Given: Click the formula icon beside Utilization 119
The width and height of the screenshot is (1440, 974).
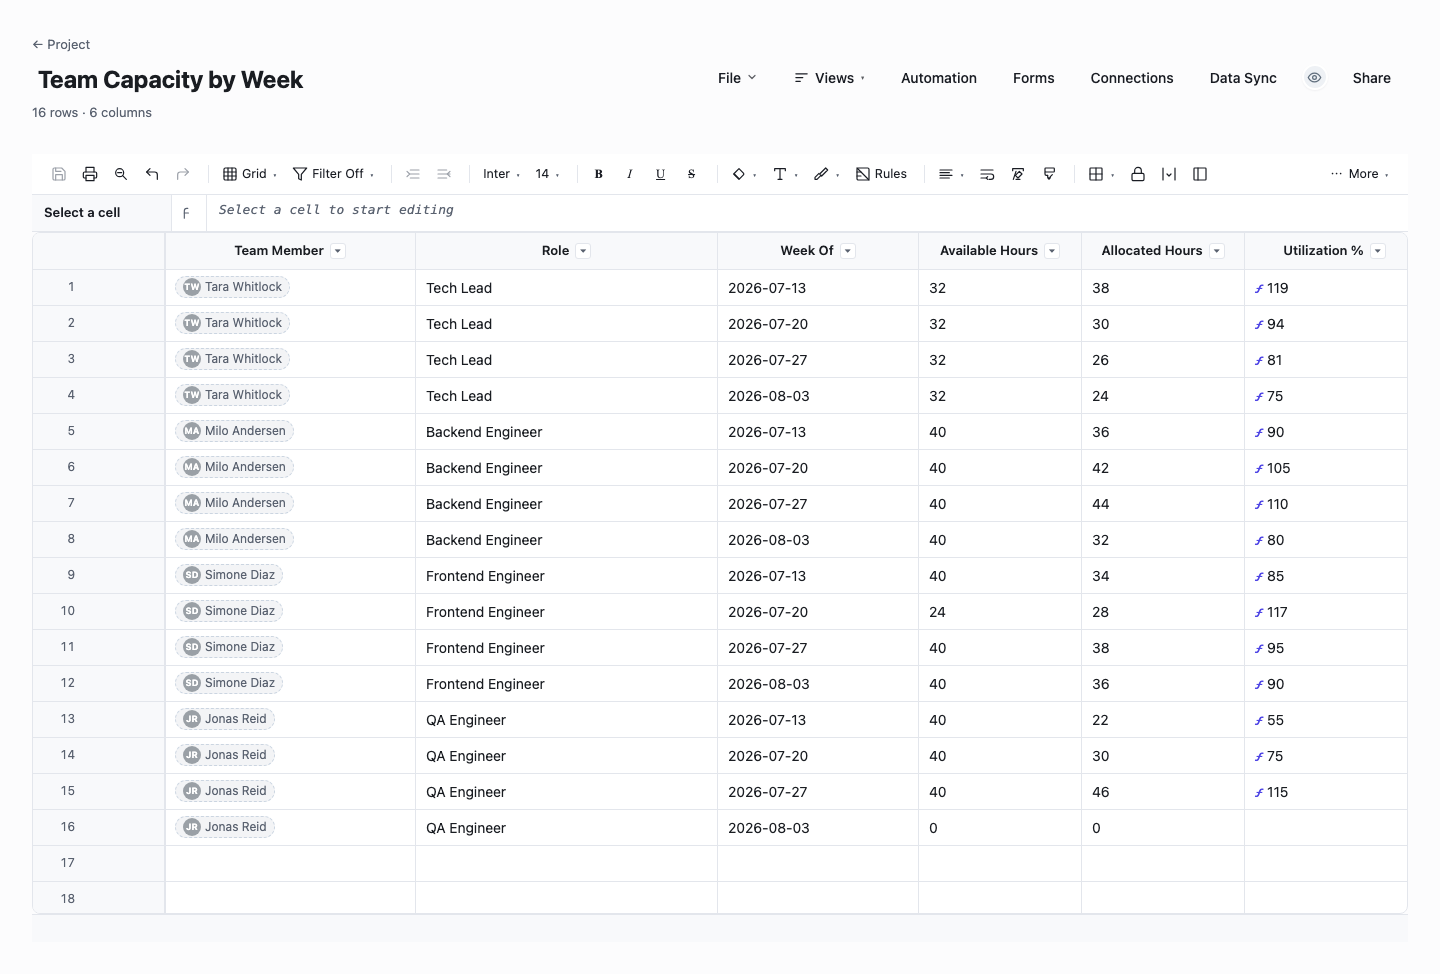Looking at the screenshot, I should coord(1259,289).
